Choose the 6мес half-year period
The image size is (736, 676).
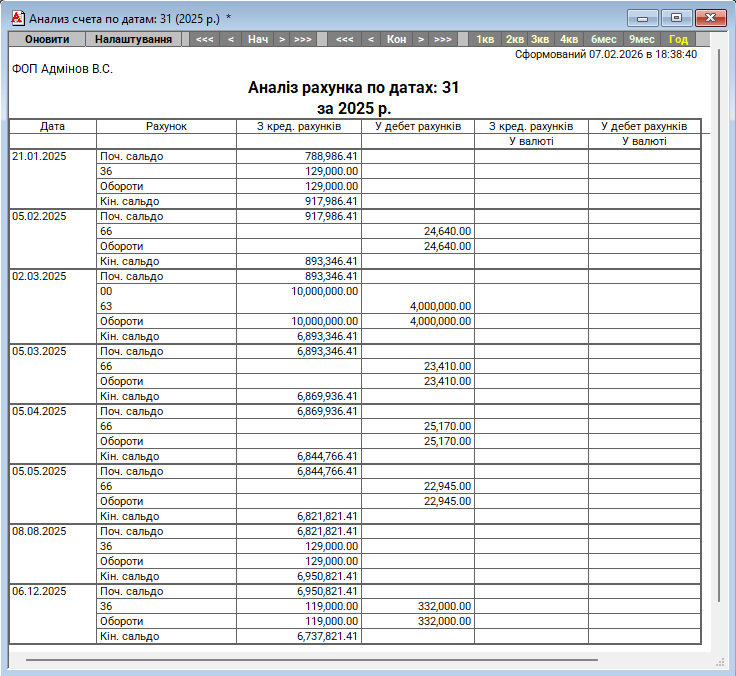point(603,39)
